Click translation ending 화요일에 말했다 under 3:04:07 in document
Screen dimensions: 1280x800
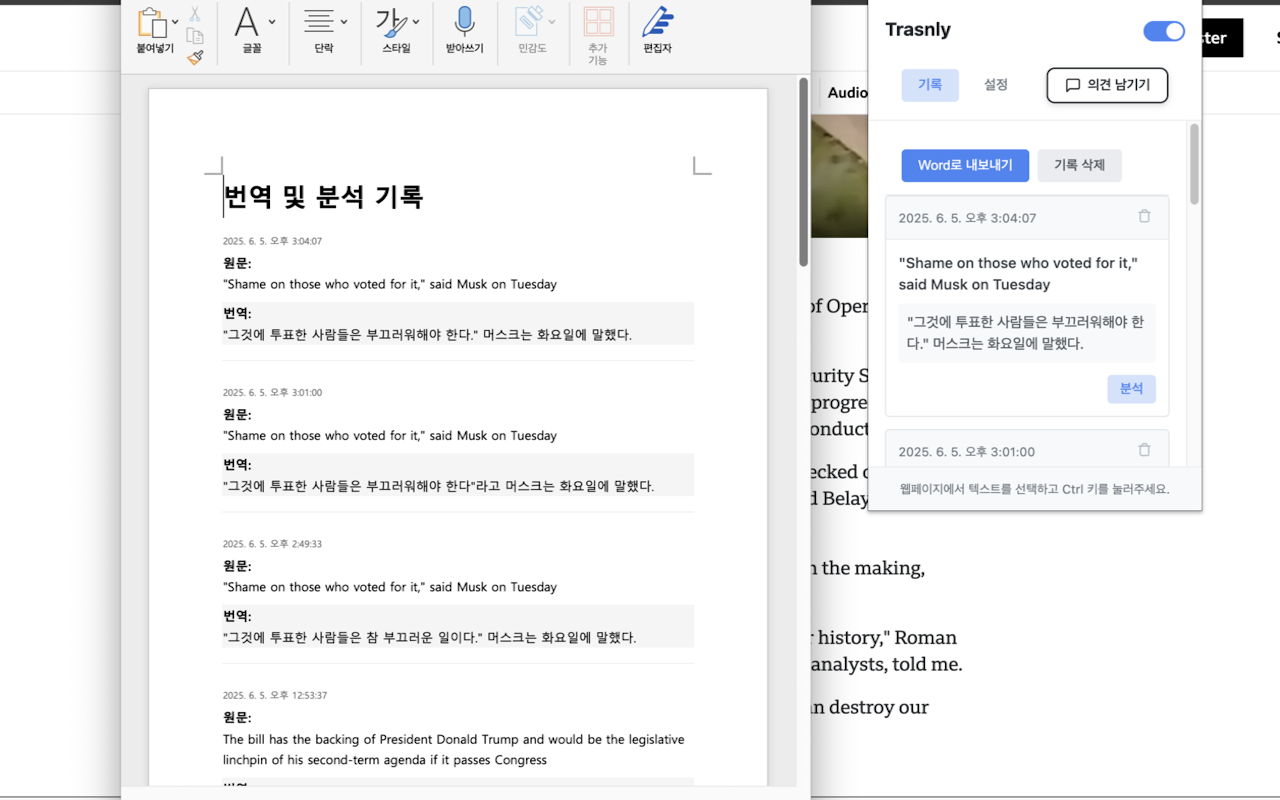[x=427, y=335]
